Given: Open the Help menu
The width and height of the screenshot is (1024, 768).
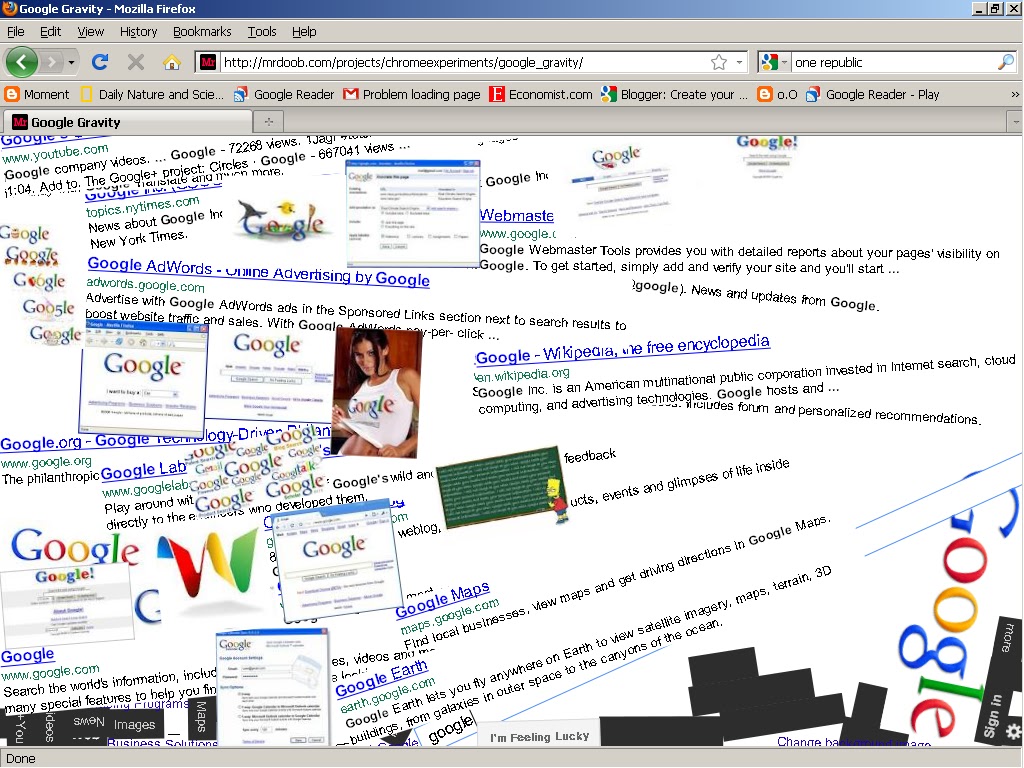Looking at the screenshot, I should 304,31.
